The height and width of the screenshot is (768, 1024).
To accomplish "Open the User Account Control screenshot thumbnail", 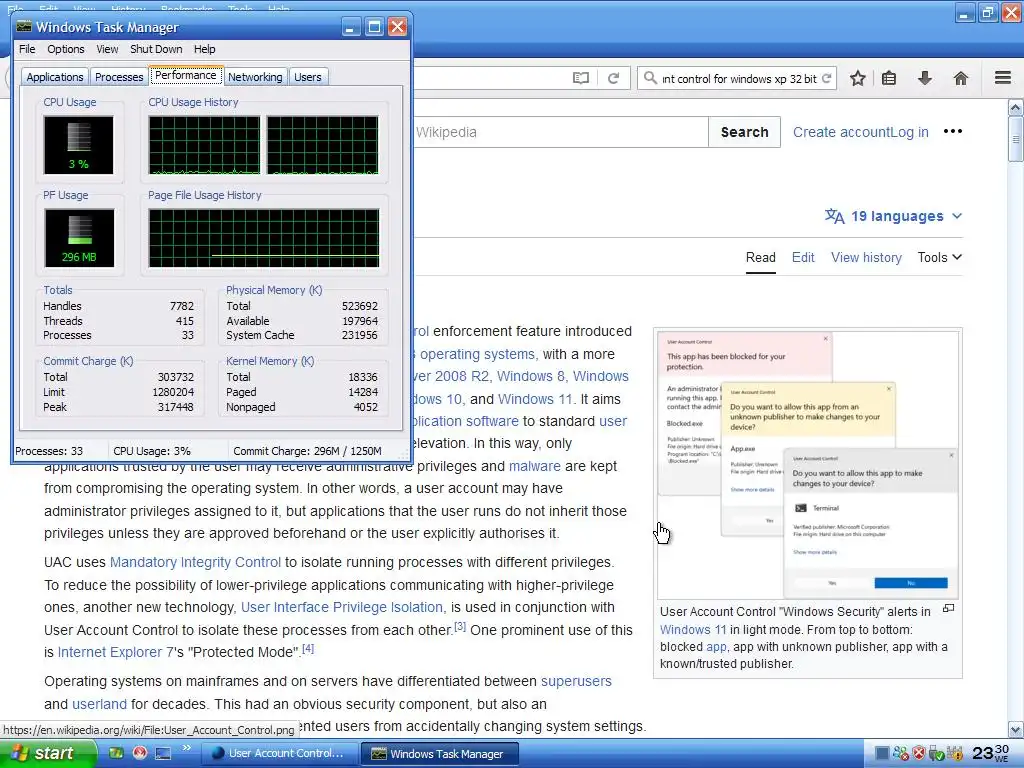I will click(x=808, y=465).
